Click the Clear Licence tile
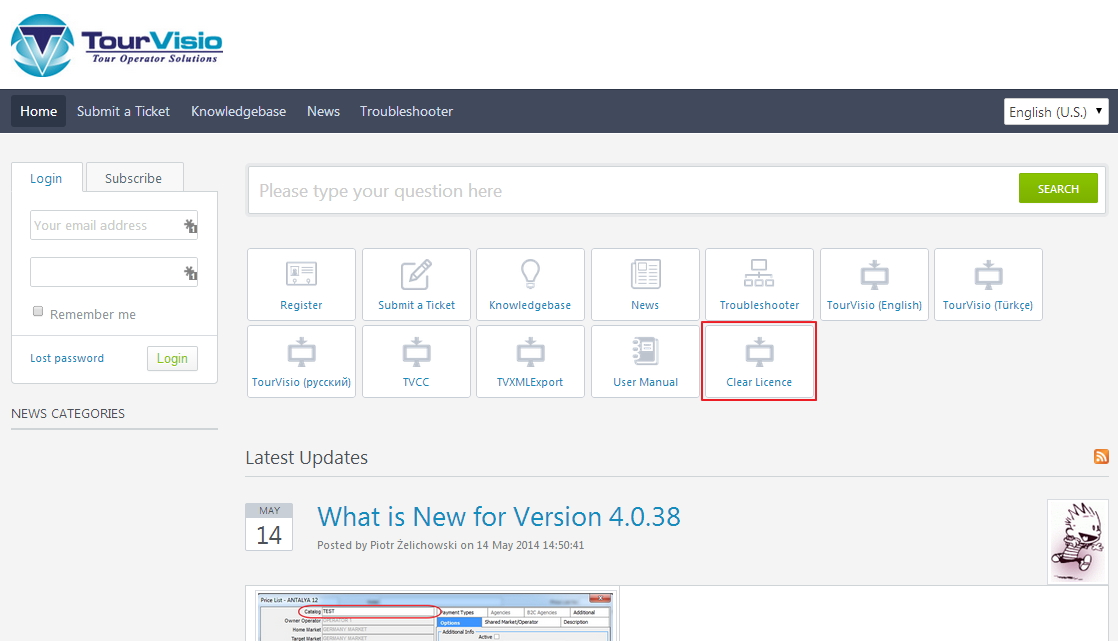 pyautogui.click(x=759, y=361)
